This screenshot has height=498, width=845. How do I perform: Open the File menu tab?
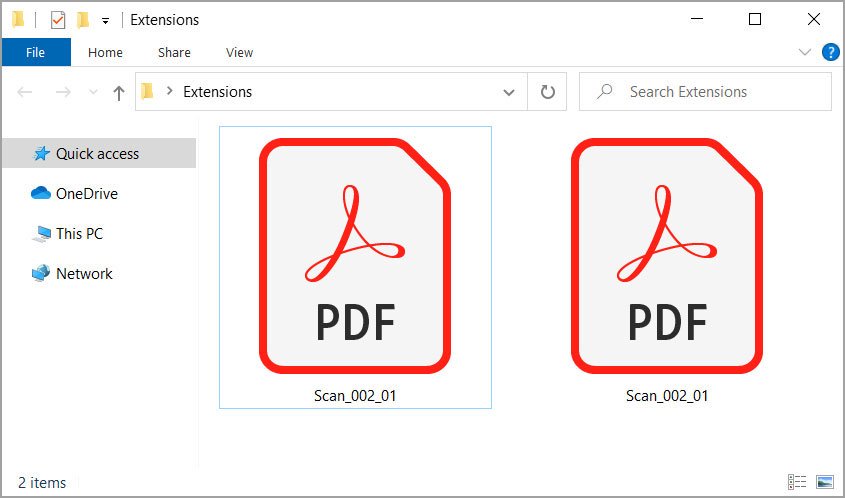(x=36, y=52)
